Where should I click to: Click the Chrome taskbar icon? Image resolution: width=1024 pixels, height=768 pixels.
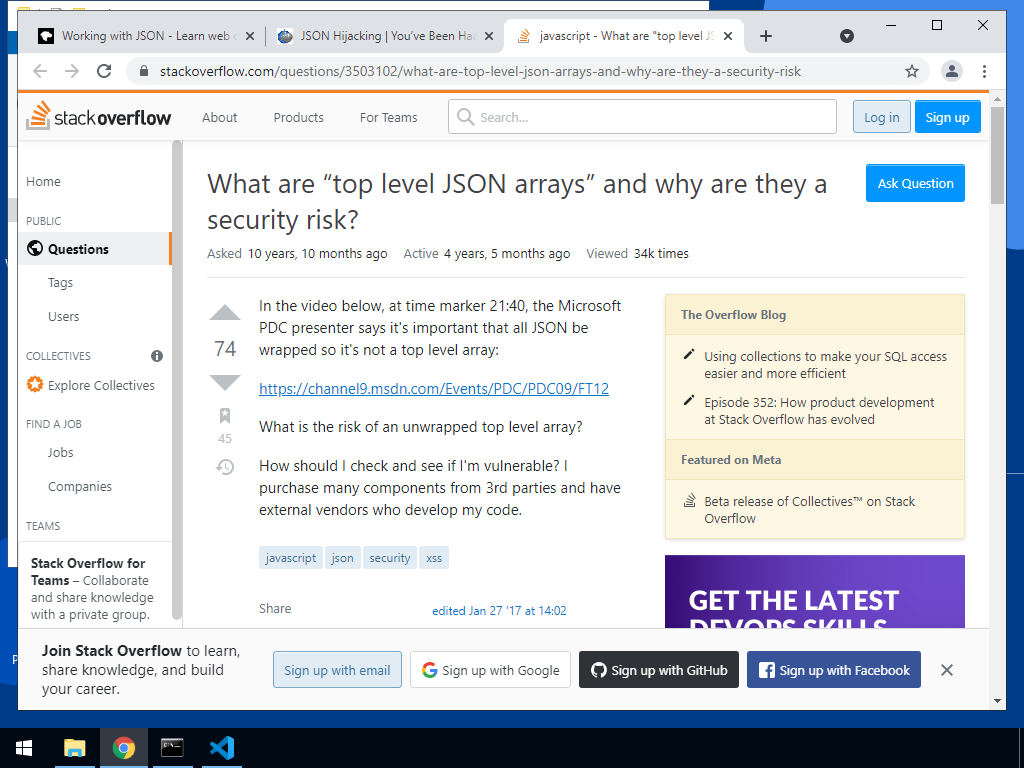(x=123, y=748)
